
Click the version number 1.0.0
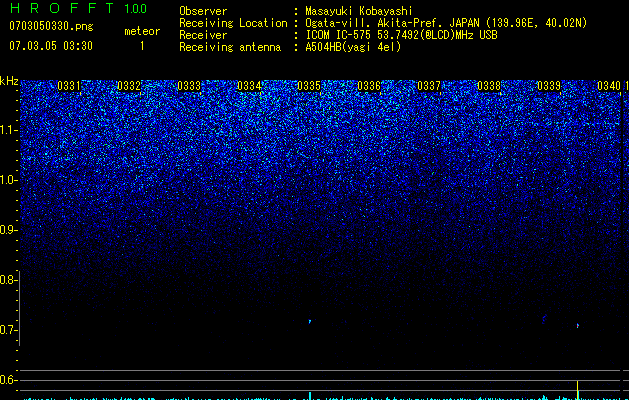click(x=136, y=8)
